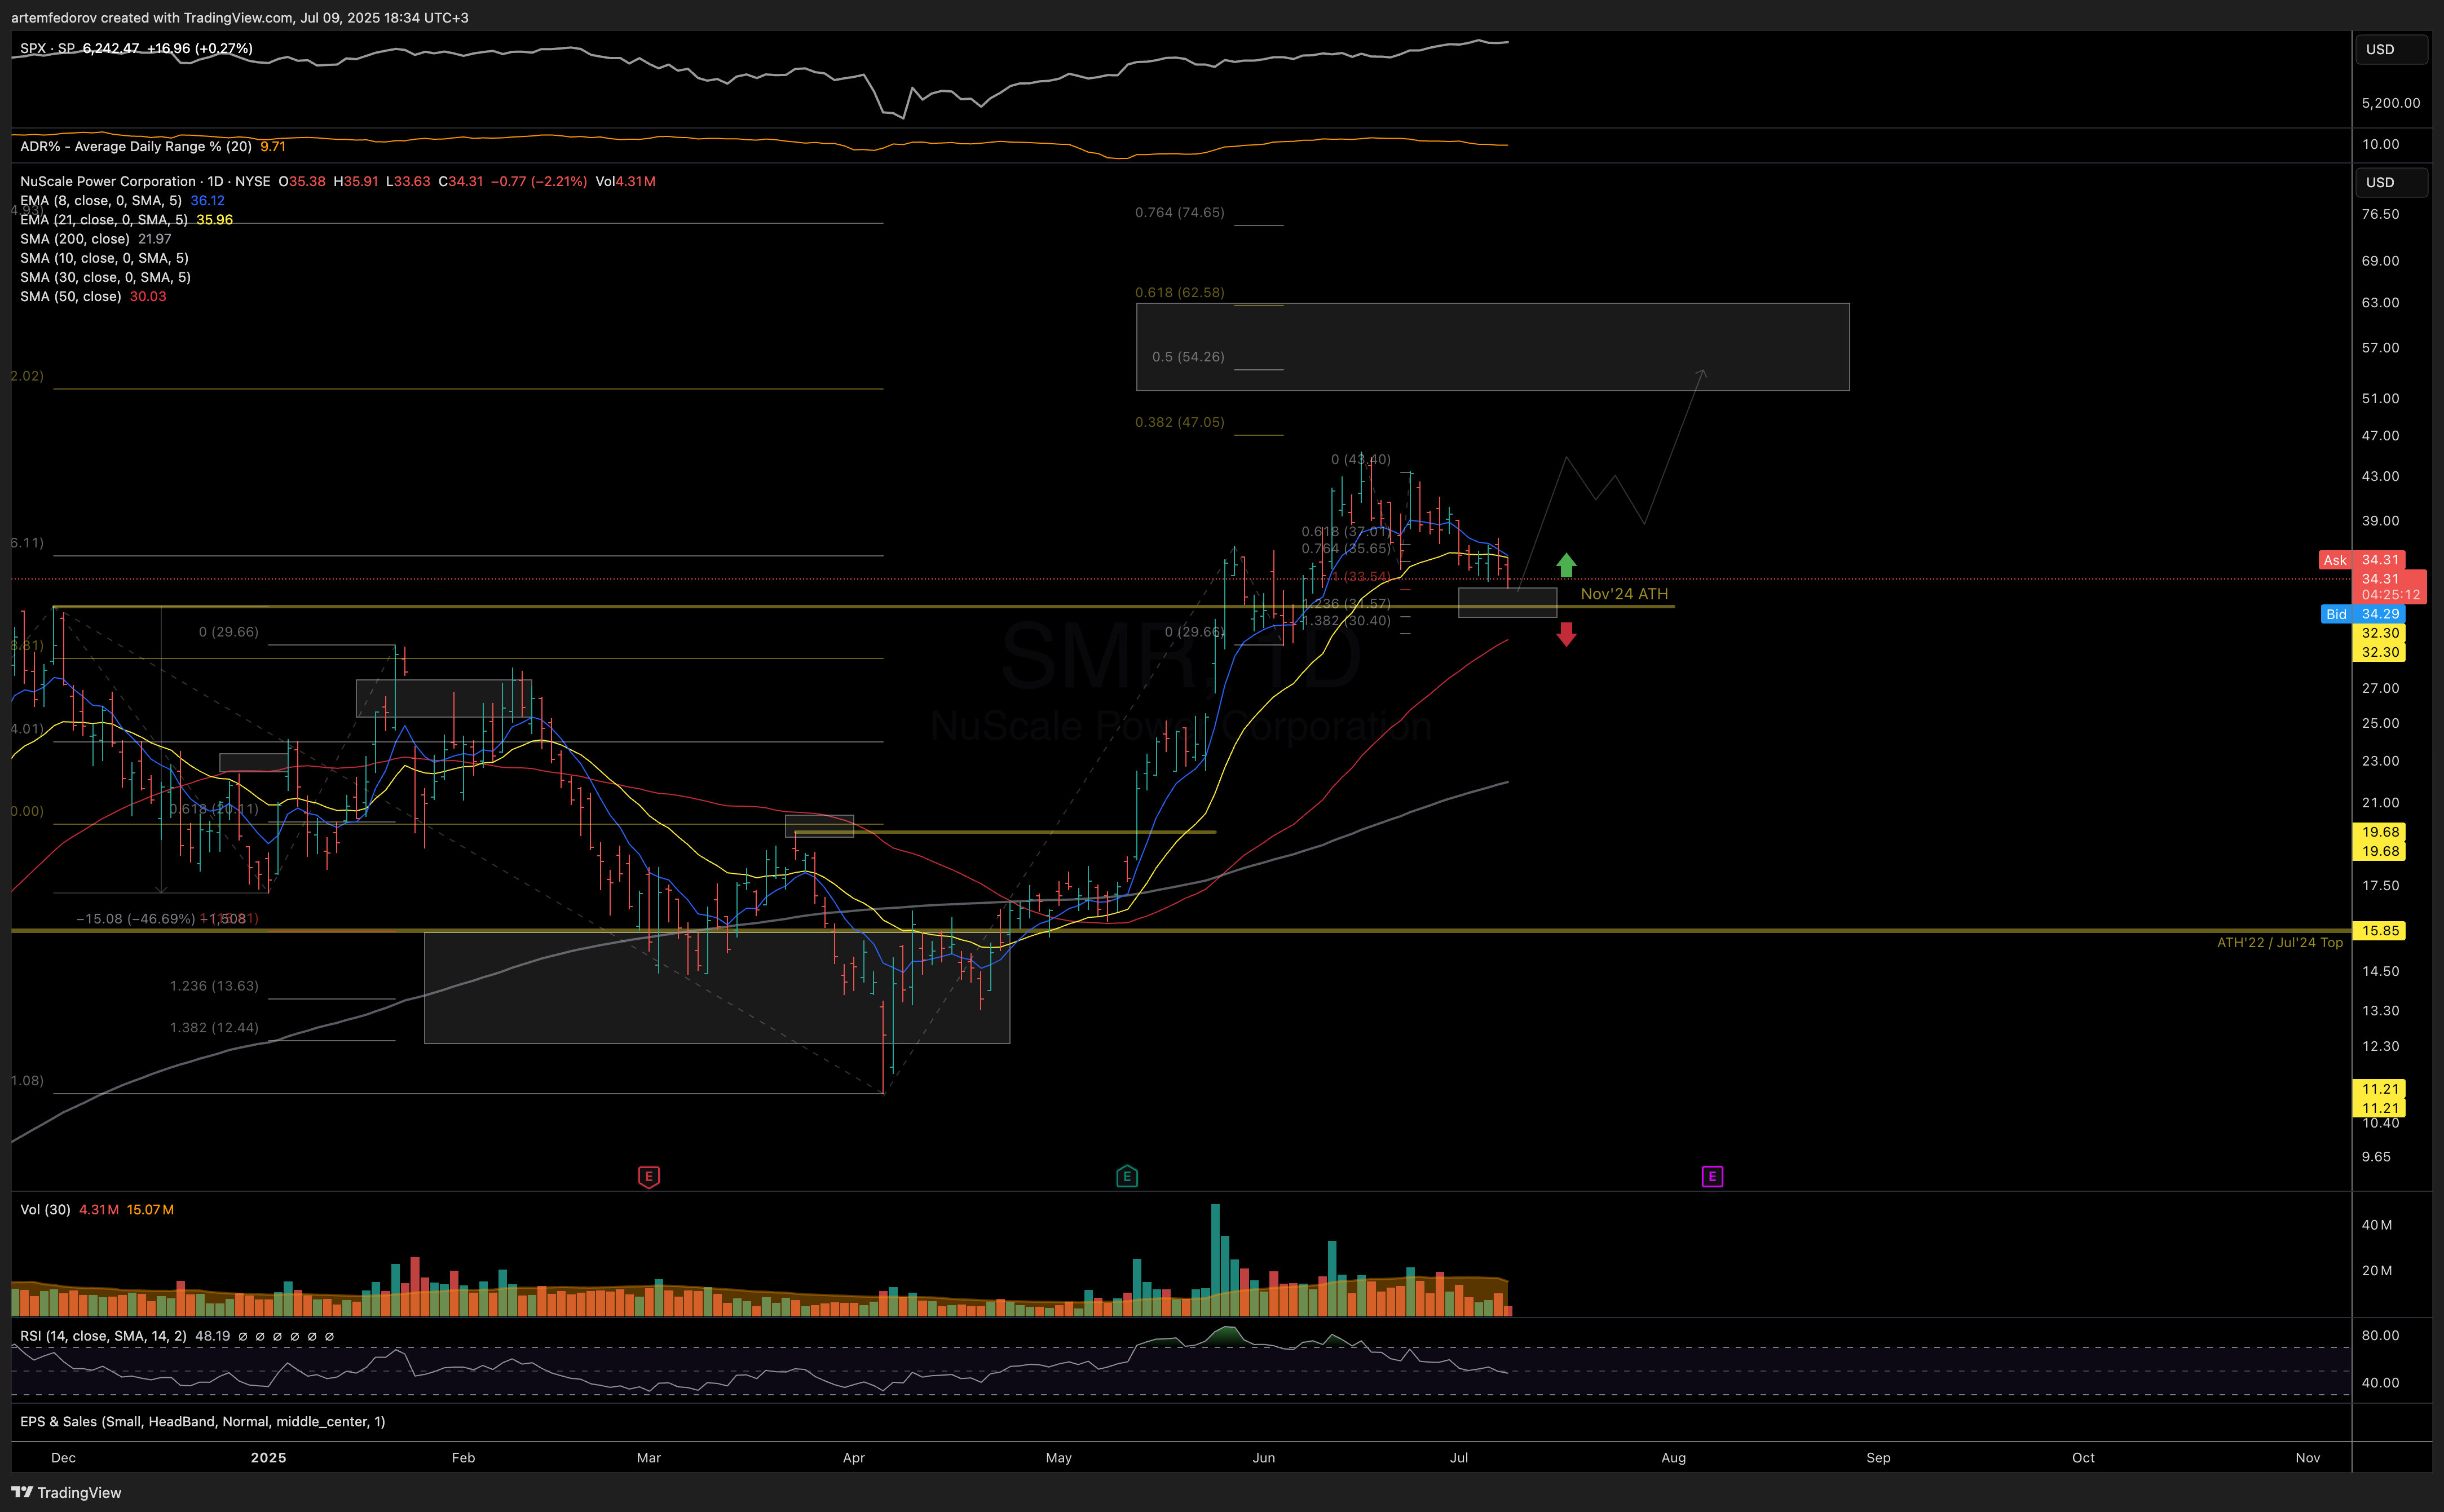Click the NuScale Power Corporation symbol title
The image size is (2444, 1512).
click(x=108, y=181)
